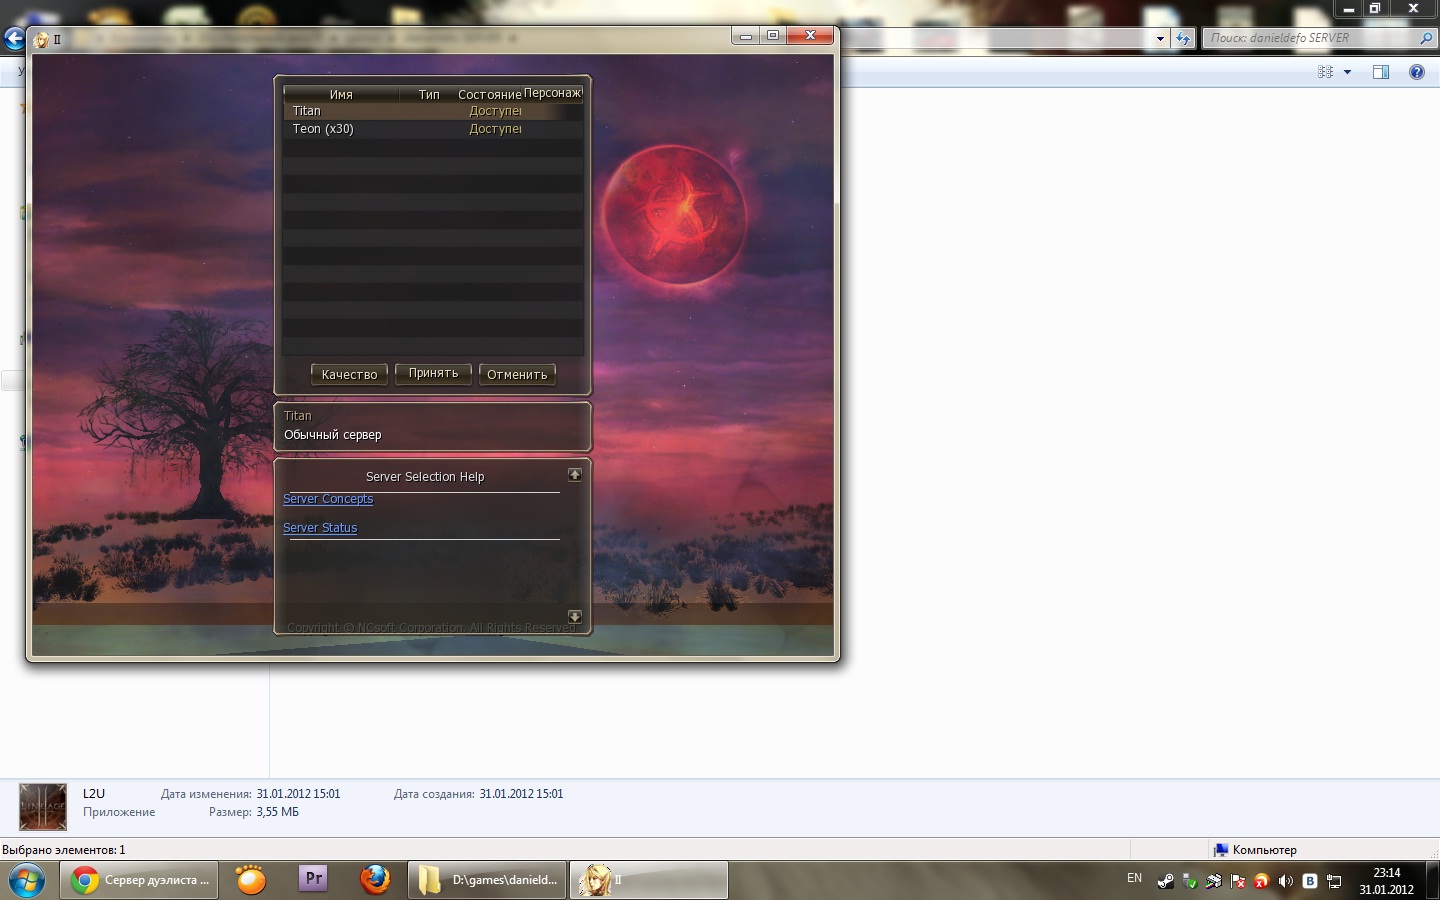Click the VK tray icon
Screen dimensions: 1440x900
coord(1310,881)
